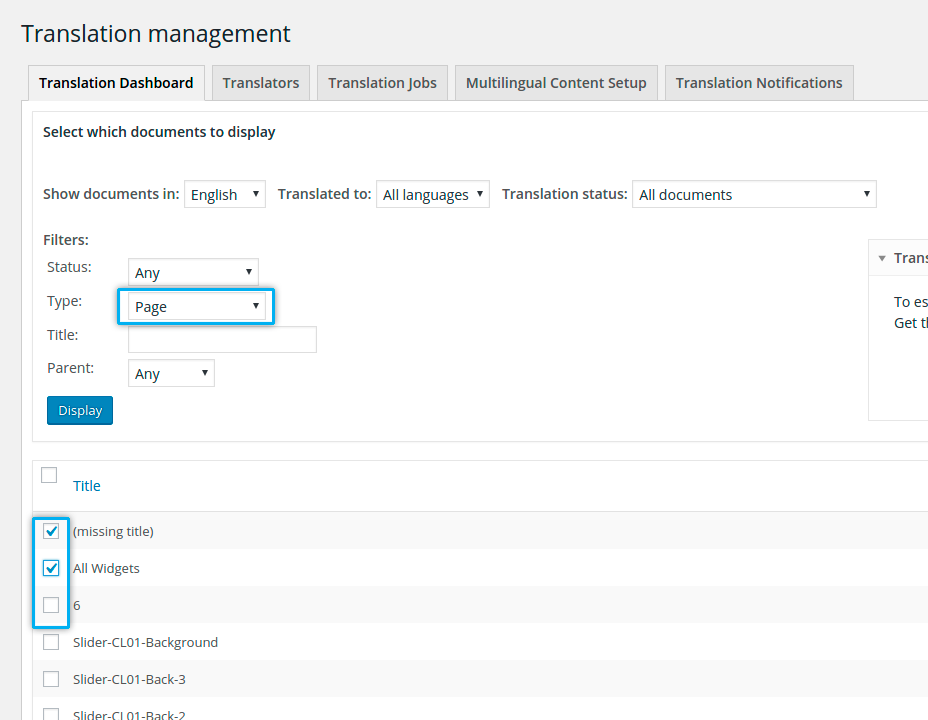Open Translation Notifications tab
The height and width of the screenshot is (720, 928).
pos(758,83)
